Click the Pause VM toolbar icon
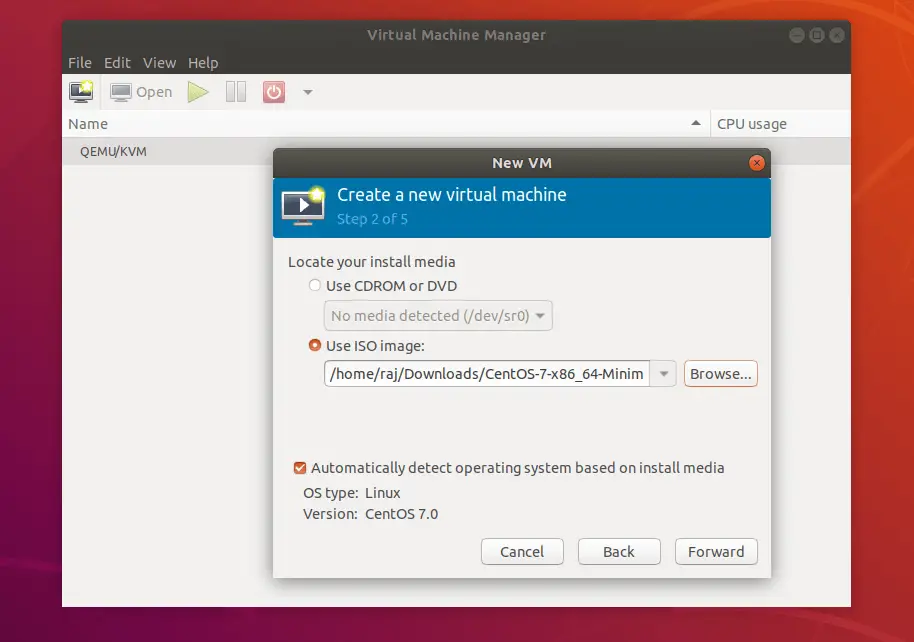Image resolution: width=914 pixels, height=642 pixels. (236, 92)
